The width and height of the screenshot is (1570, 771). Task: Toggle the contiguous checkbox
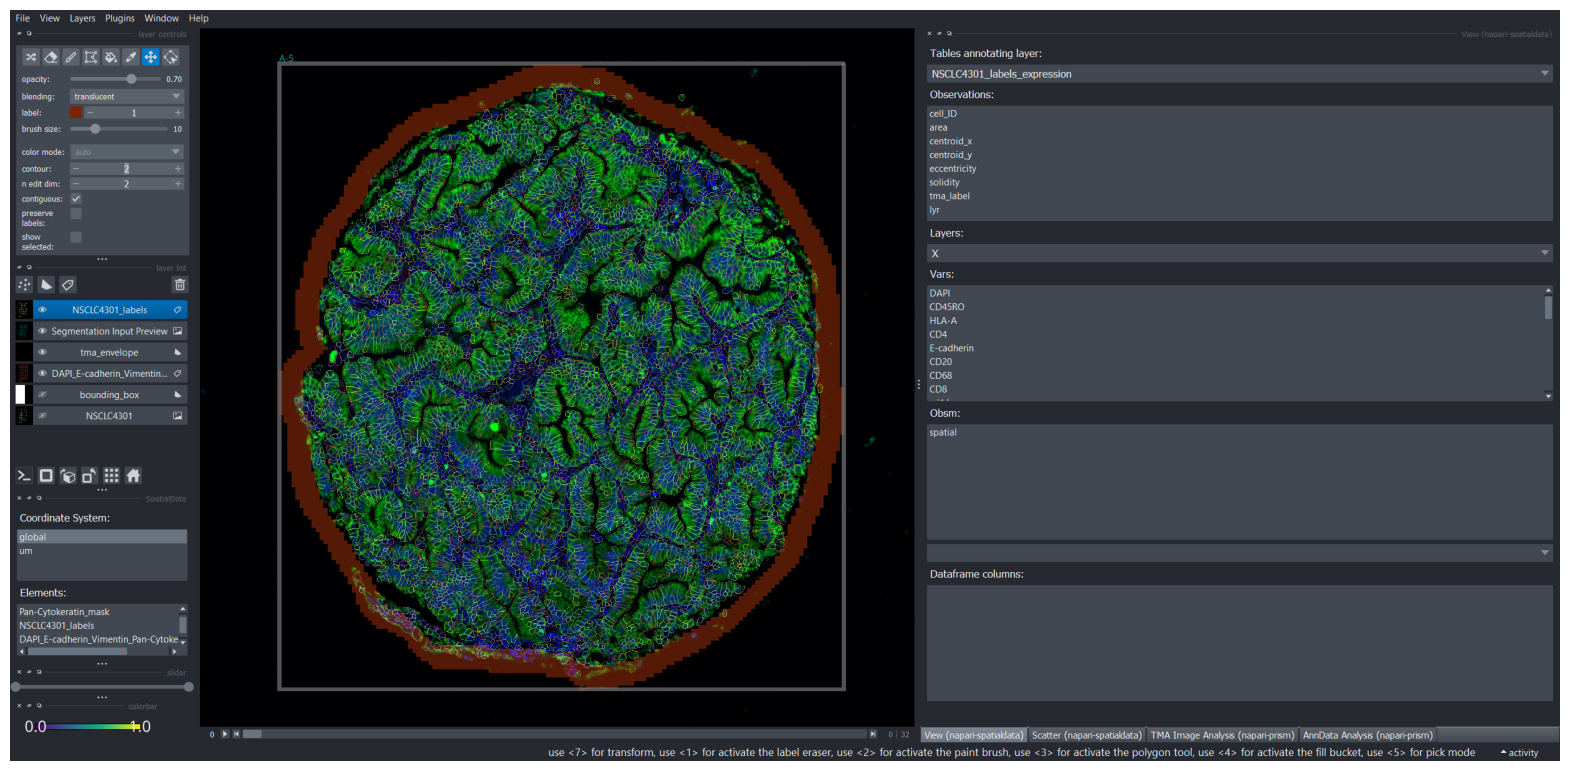click(76, 198)
